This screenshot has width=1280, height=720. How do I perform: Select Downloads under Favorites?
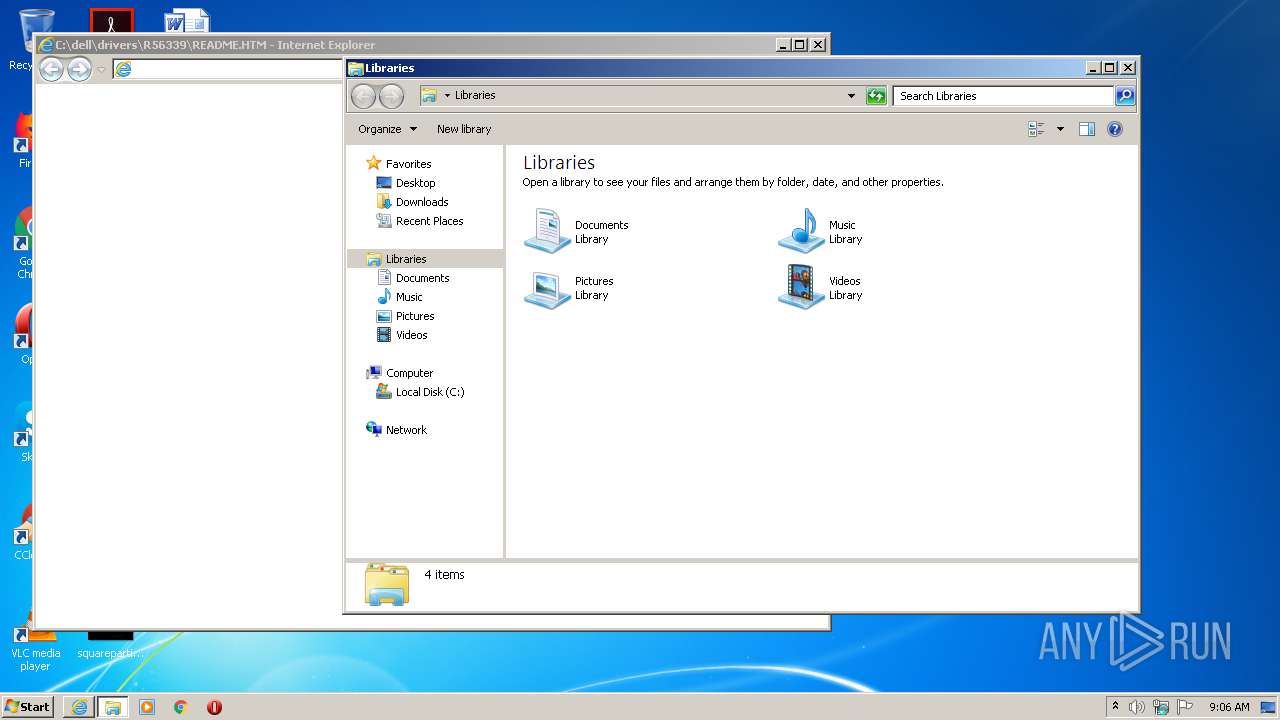412,202
